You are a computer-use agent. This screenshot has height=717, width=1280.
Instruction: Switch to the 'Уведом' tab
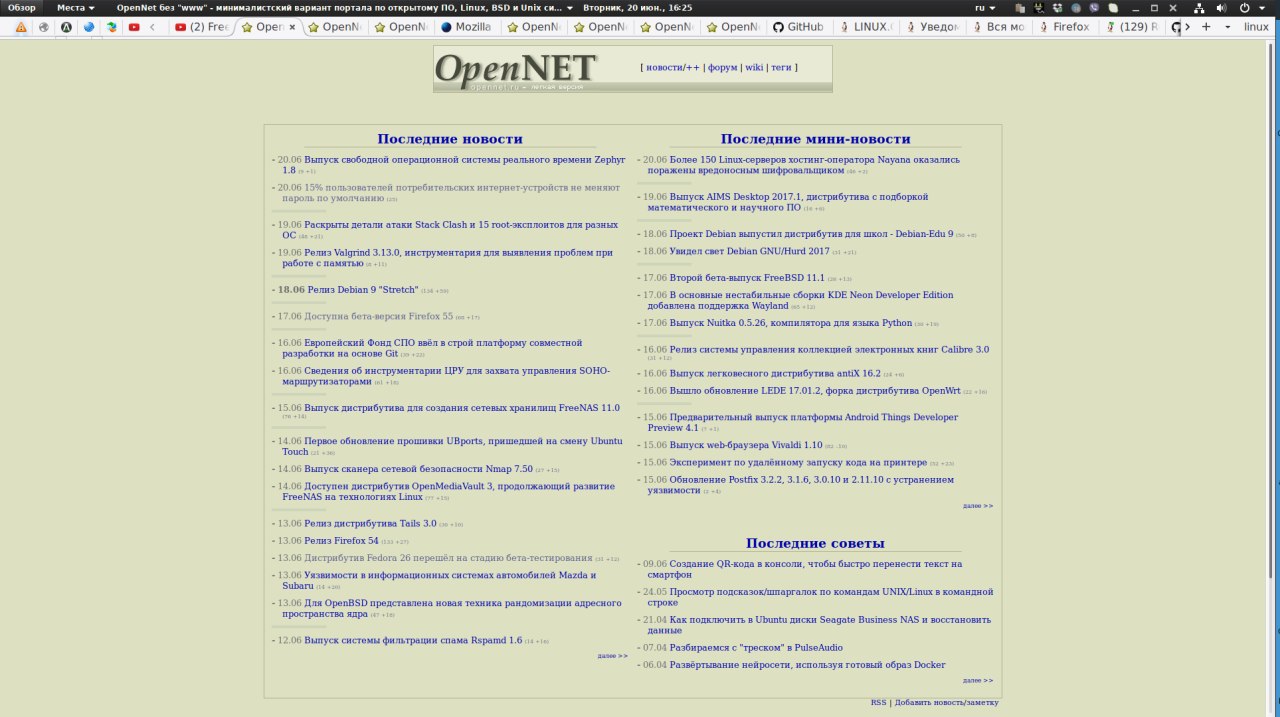(x=932, y=27)
